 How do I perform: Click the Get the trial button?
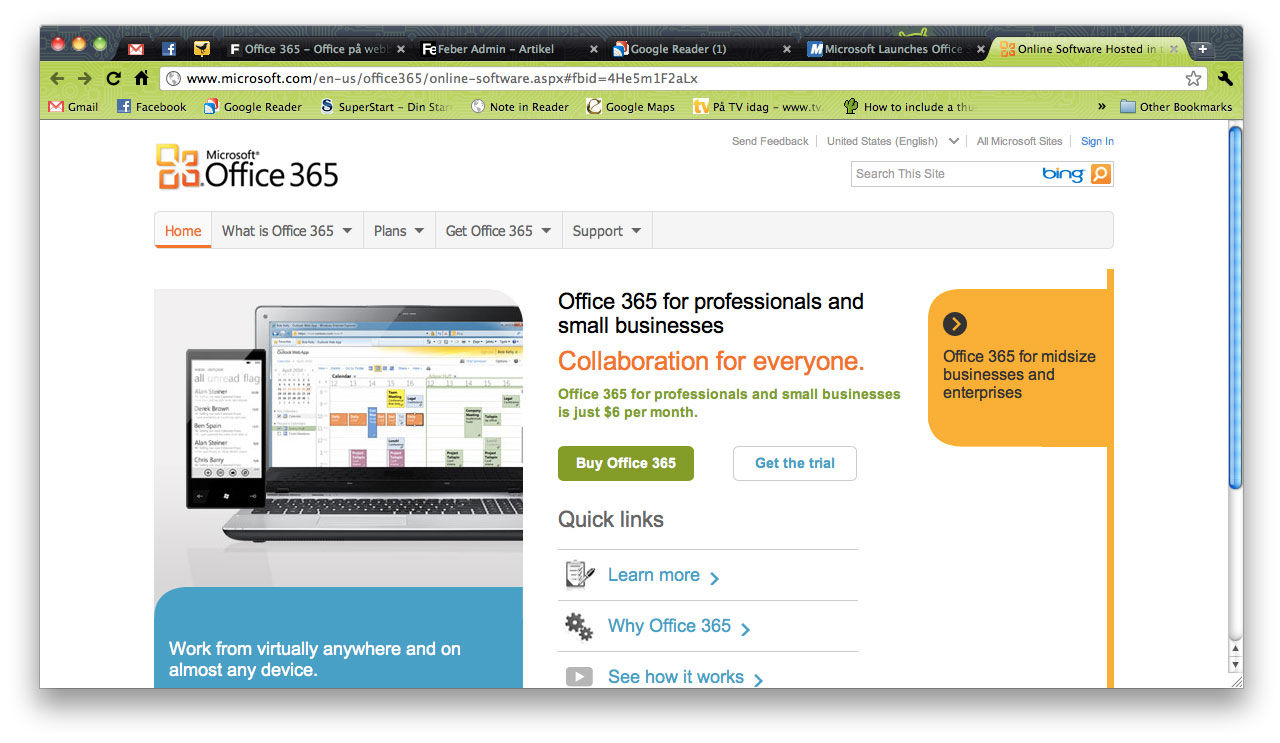pos(795,463)
